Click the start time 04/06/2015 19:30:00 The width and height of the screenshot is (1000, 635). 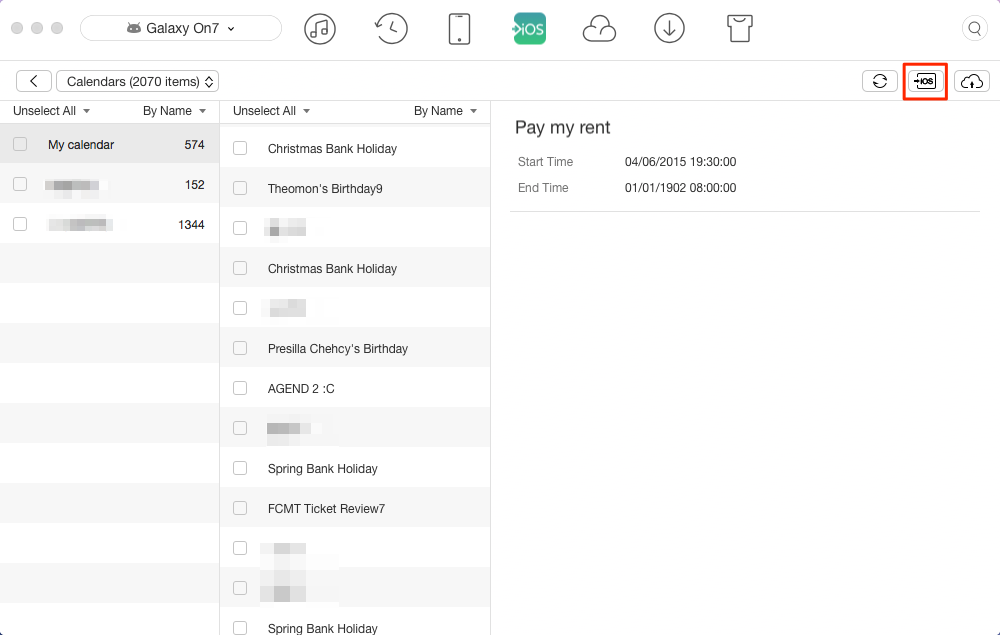[680, 162]
